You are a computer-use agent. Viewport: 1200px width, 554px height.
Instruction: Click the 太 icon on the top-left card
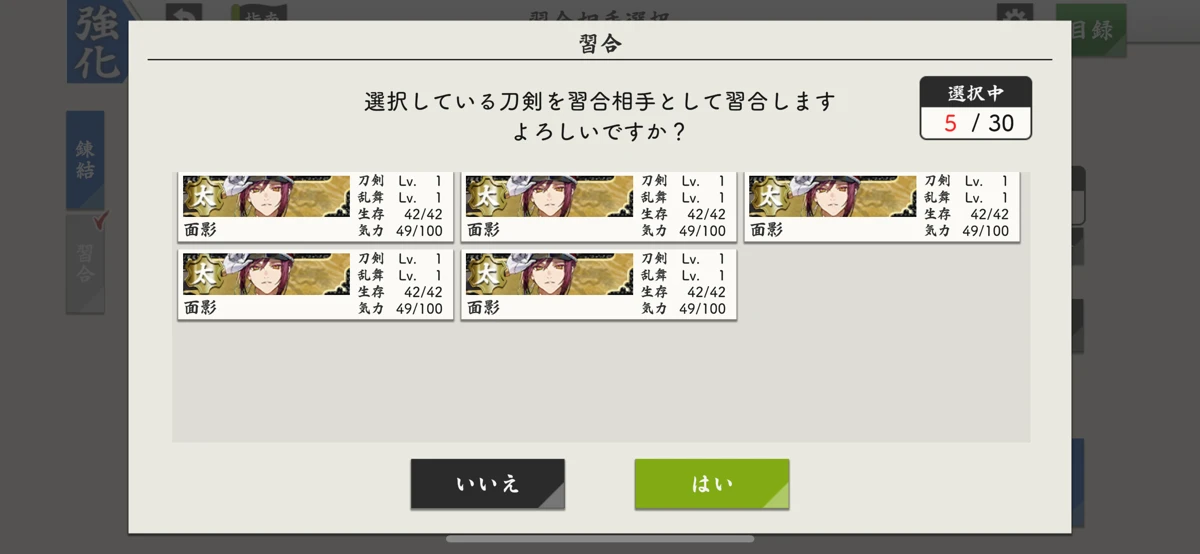point(201,197)
